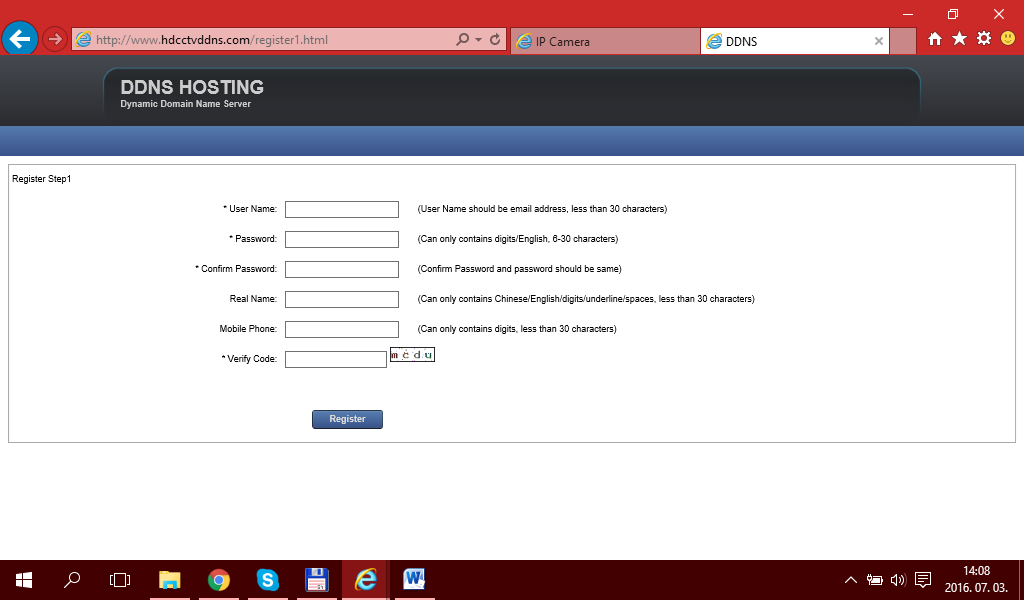This screenshot has height=600, width=1024.
Task: Show hidden system tray icons
Action: point(850,580)
